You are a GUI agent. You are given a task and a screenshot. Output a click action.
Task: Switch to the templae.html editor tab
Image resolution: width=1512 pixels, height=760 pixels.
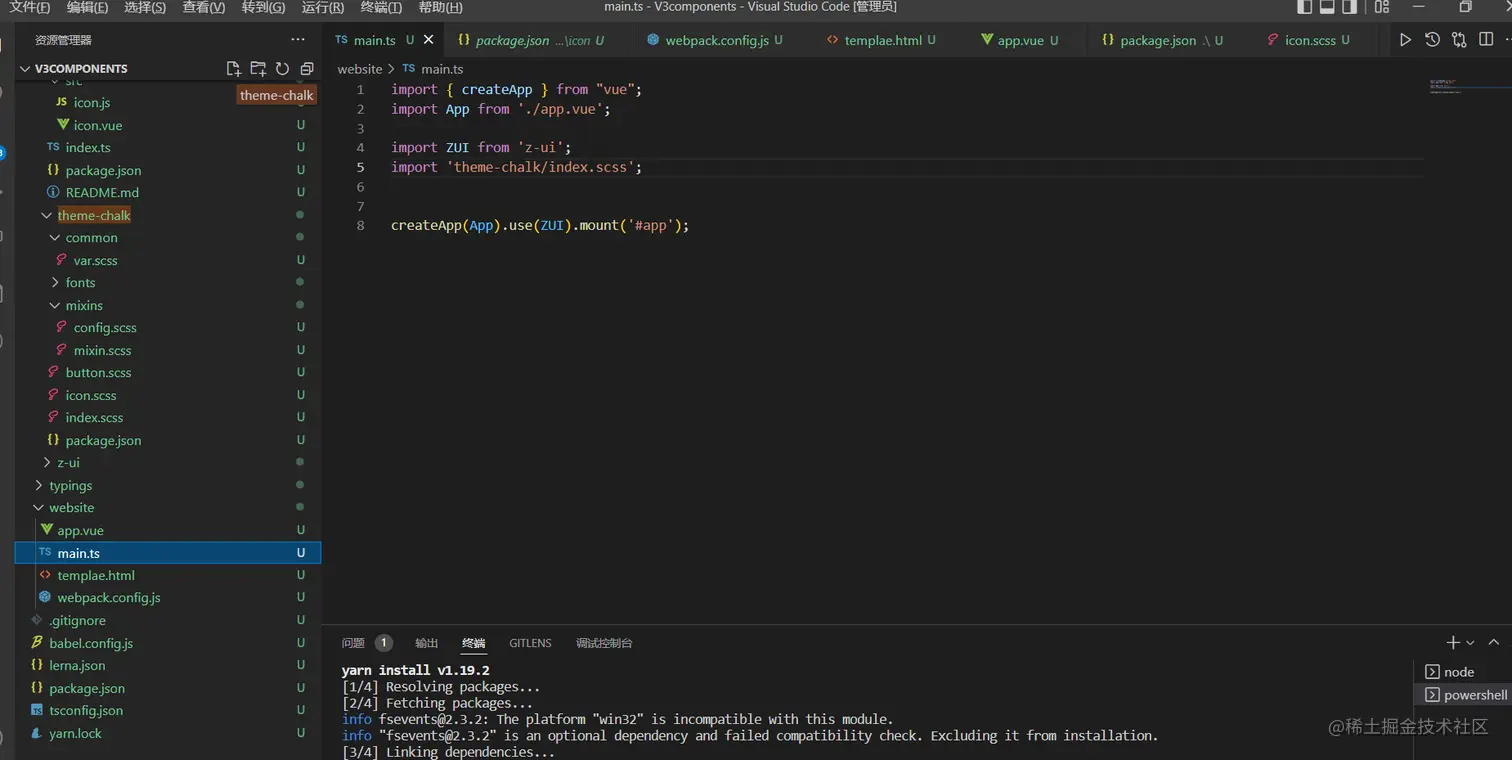[881, 40]
